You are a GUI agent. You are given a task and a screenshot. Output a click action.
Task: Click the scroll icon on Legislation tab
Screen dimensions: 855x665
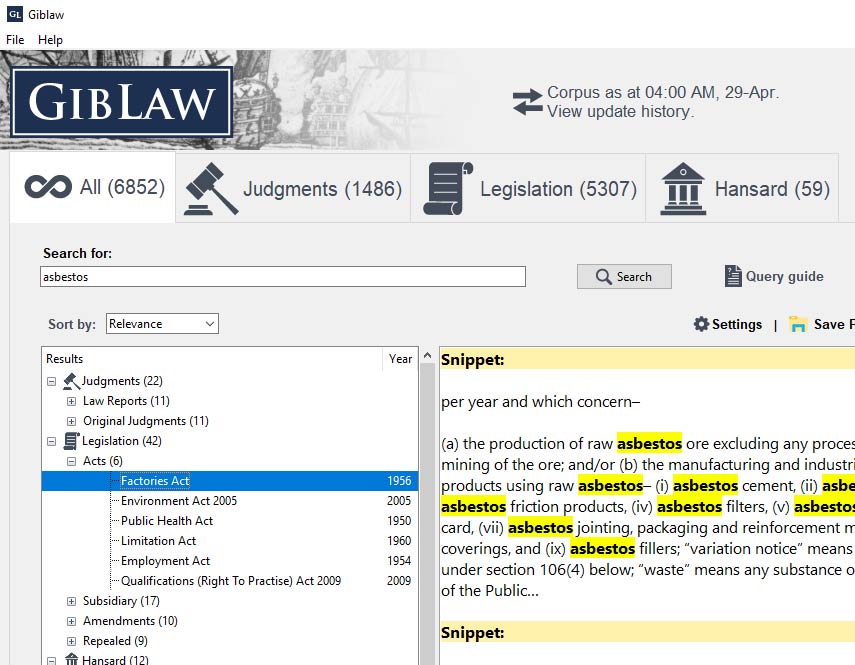click(448, 189)
